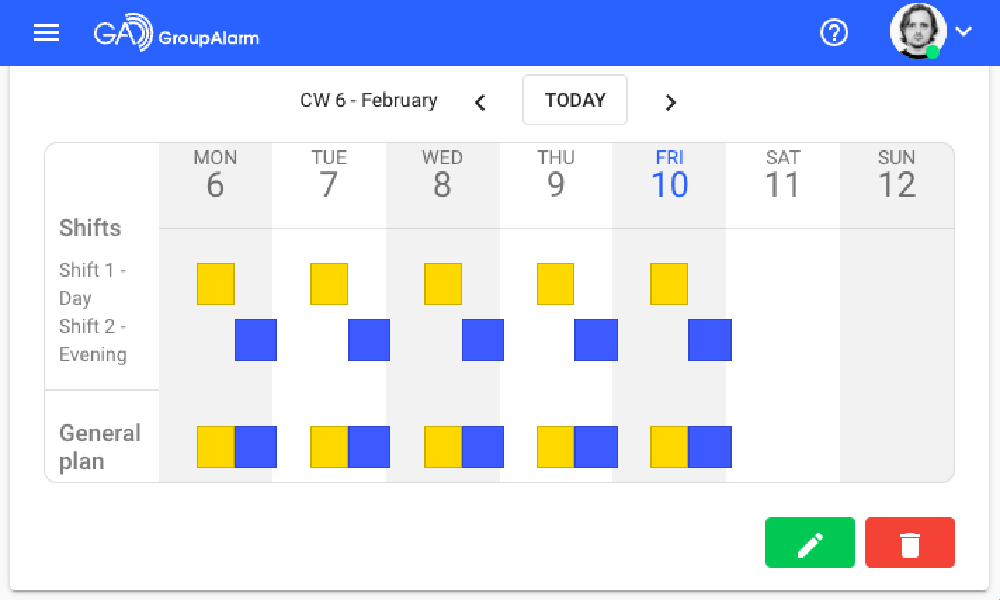
Task: Go to previous calendar week
Action: [481, 102]
